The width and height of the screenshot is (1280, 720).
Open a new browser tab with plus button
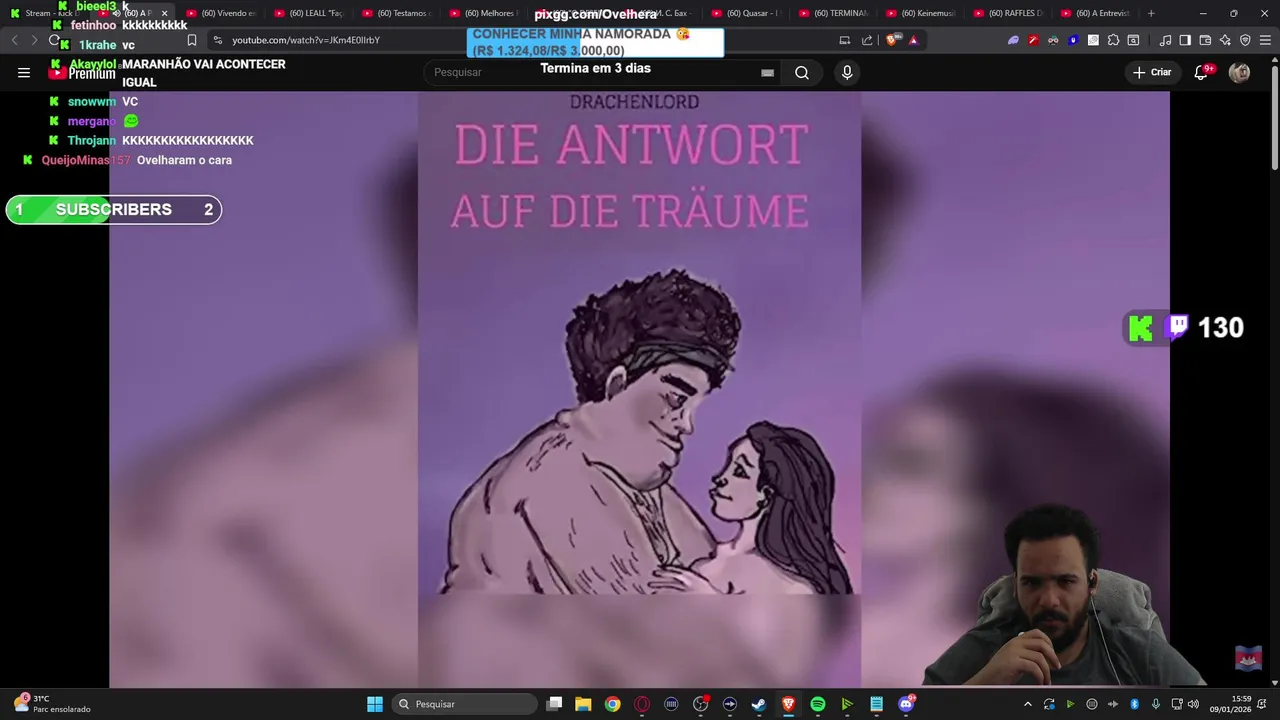(1151, 13)
